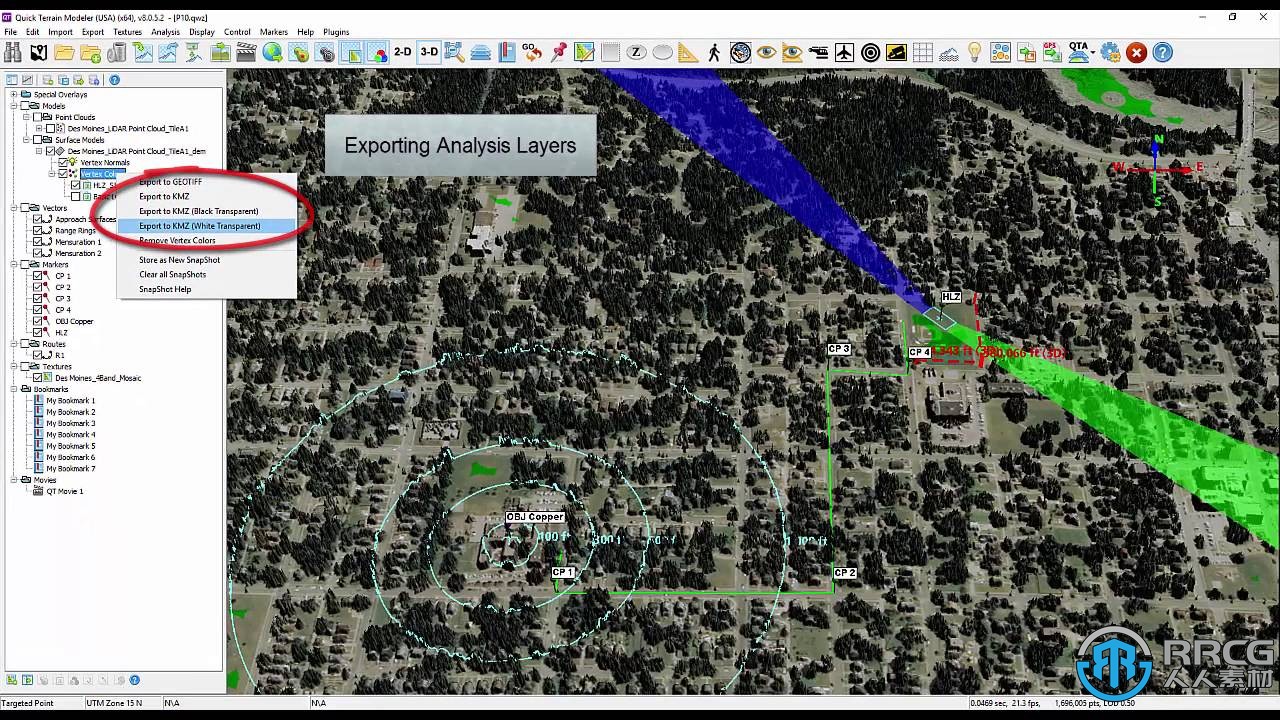Click the helicopter landing zone icon
This screenshot has height=720, width=1280.
(x=818, y=52)
